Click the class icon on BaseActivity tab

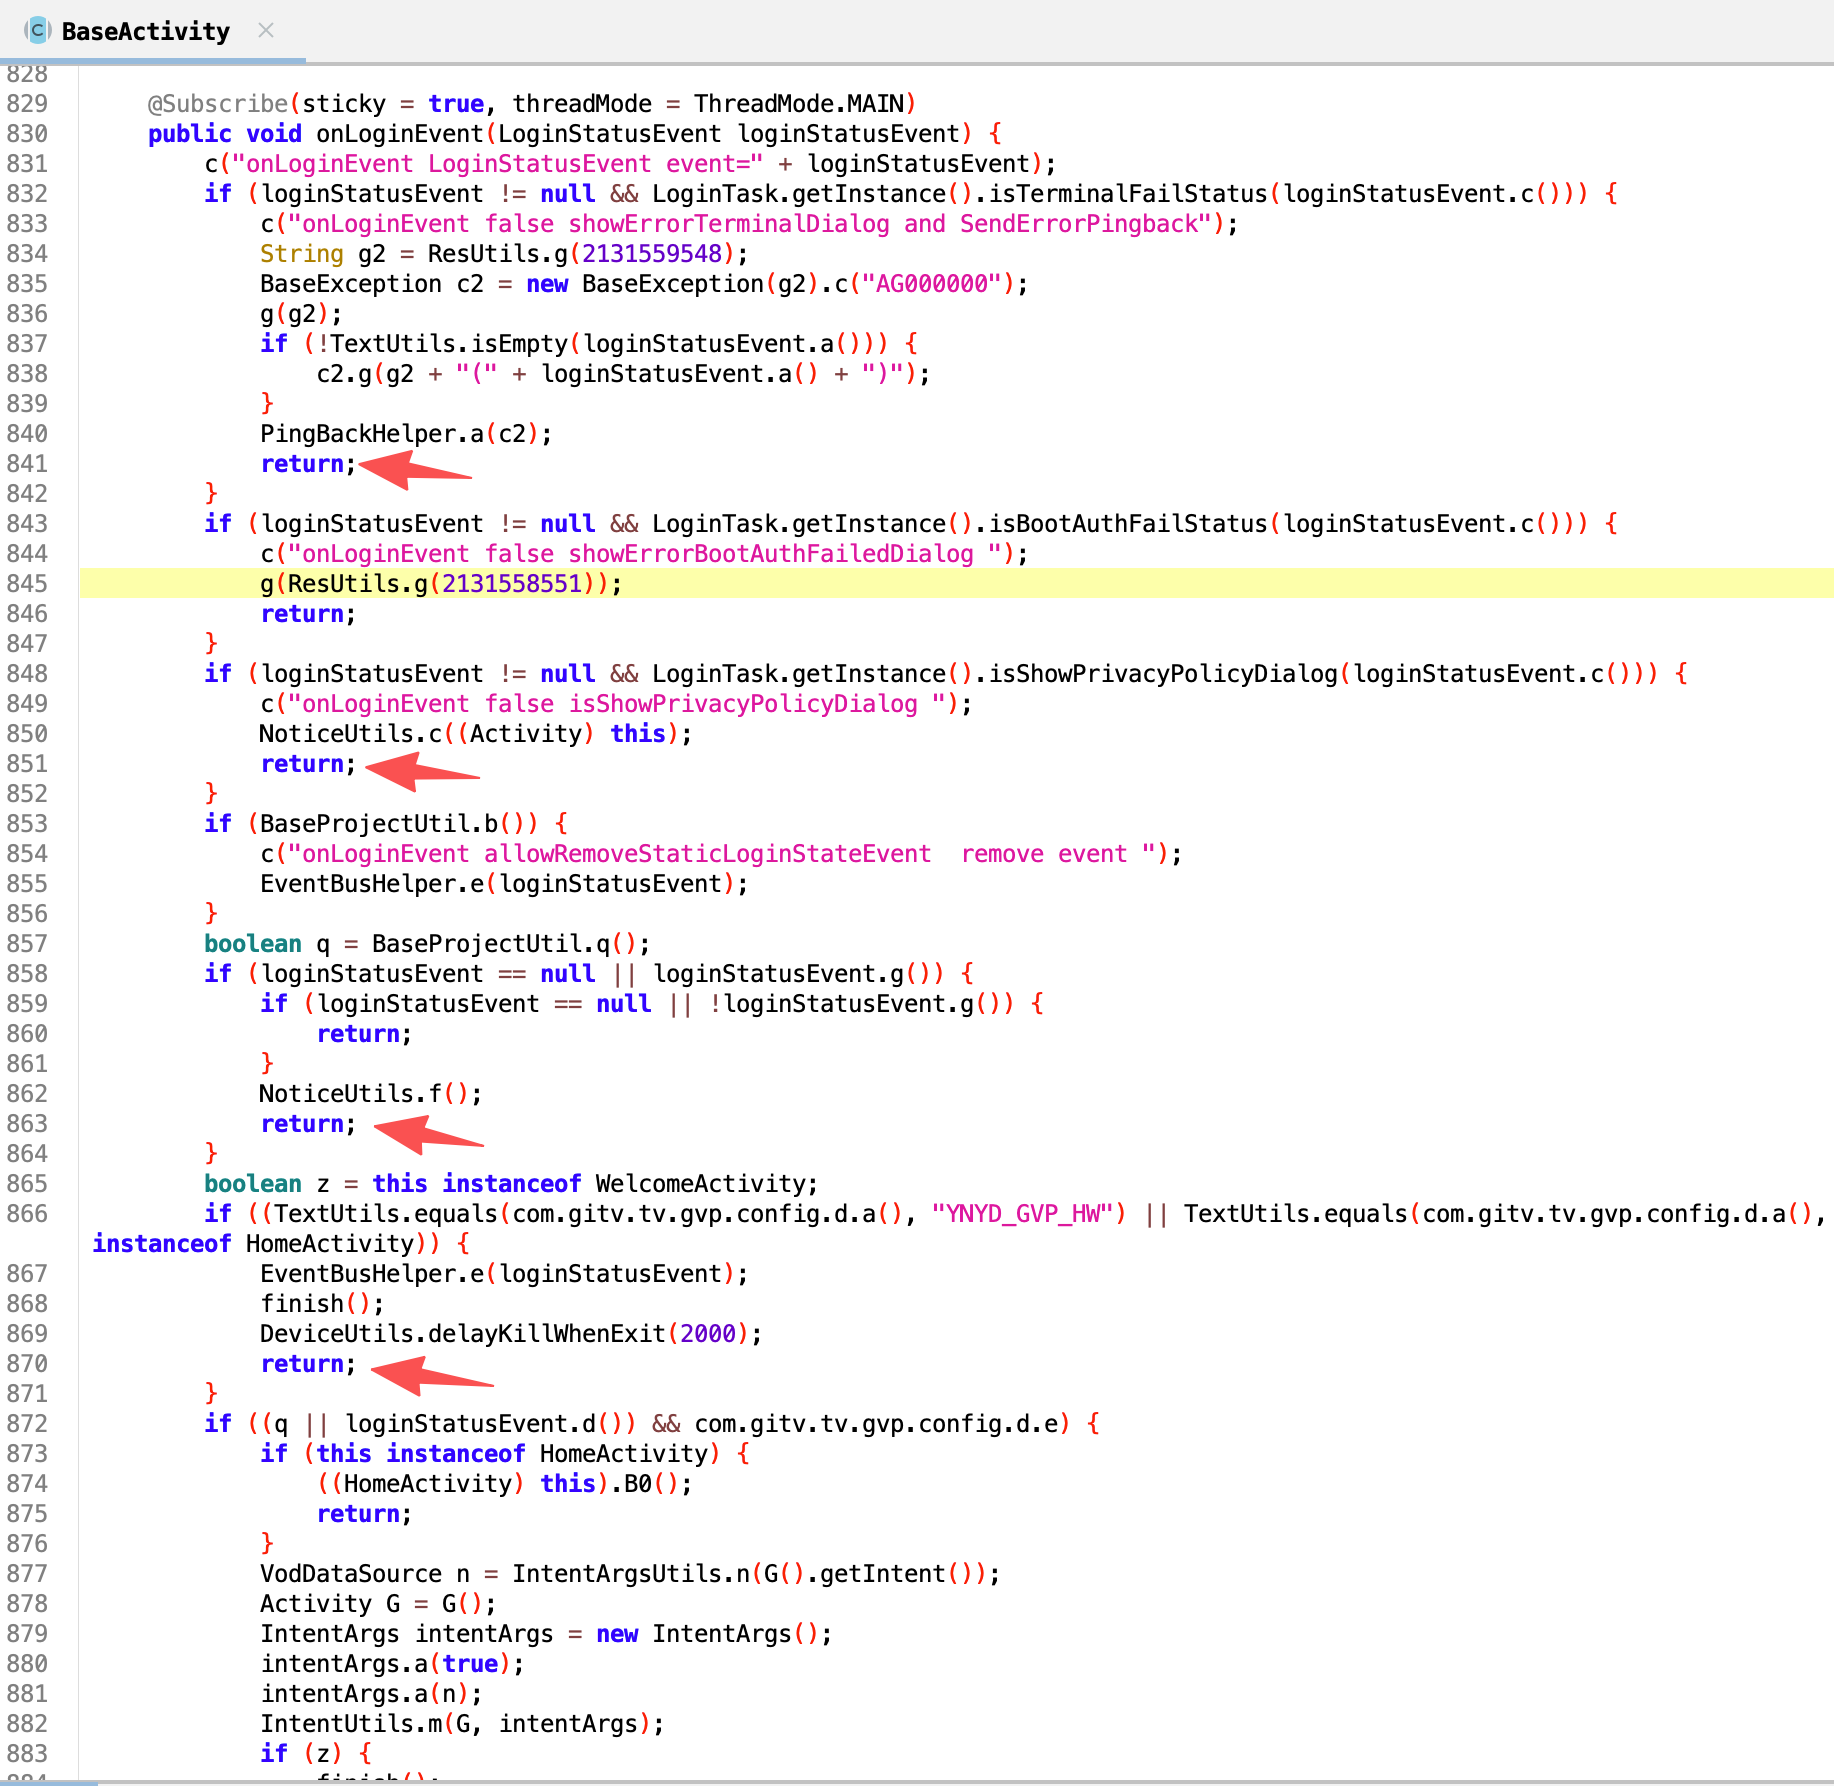[38, 31]
